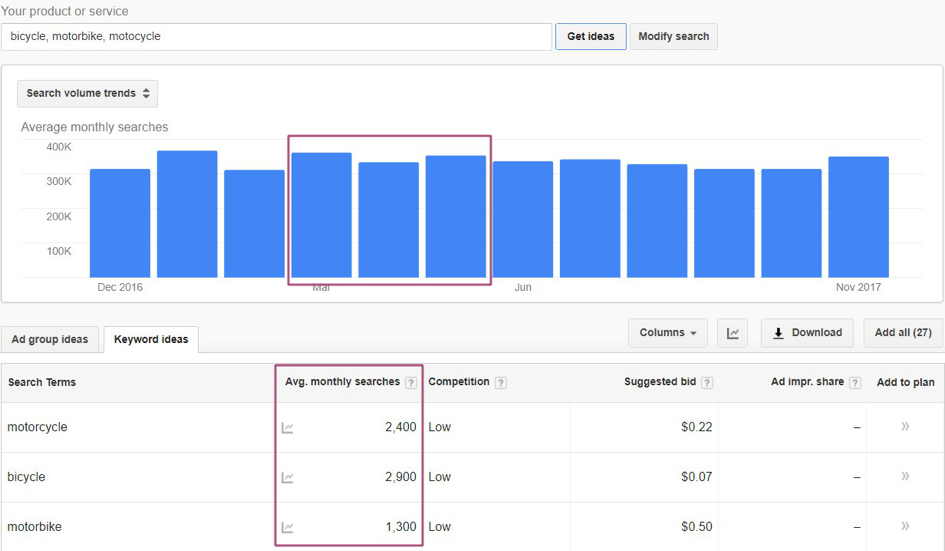Click help icon beside Suggested bid

[707, 383]
